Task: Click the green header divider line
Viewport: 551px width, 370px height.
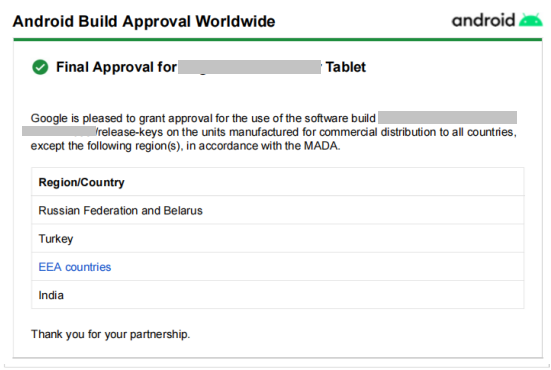Action: [x=278, y=39]
